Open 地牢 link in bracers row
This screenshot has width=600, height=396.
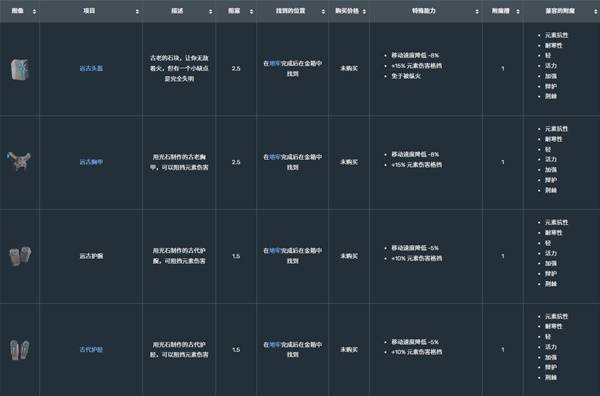[x=275, y=251]
